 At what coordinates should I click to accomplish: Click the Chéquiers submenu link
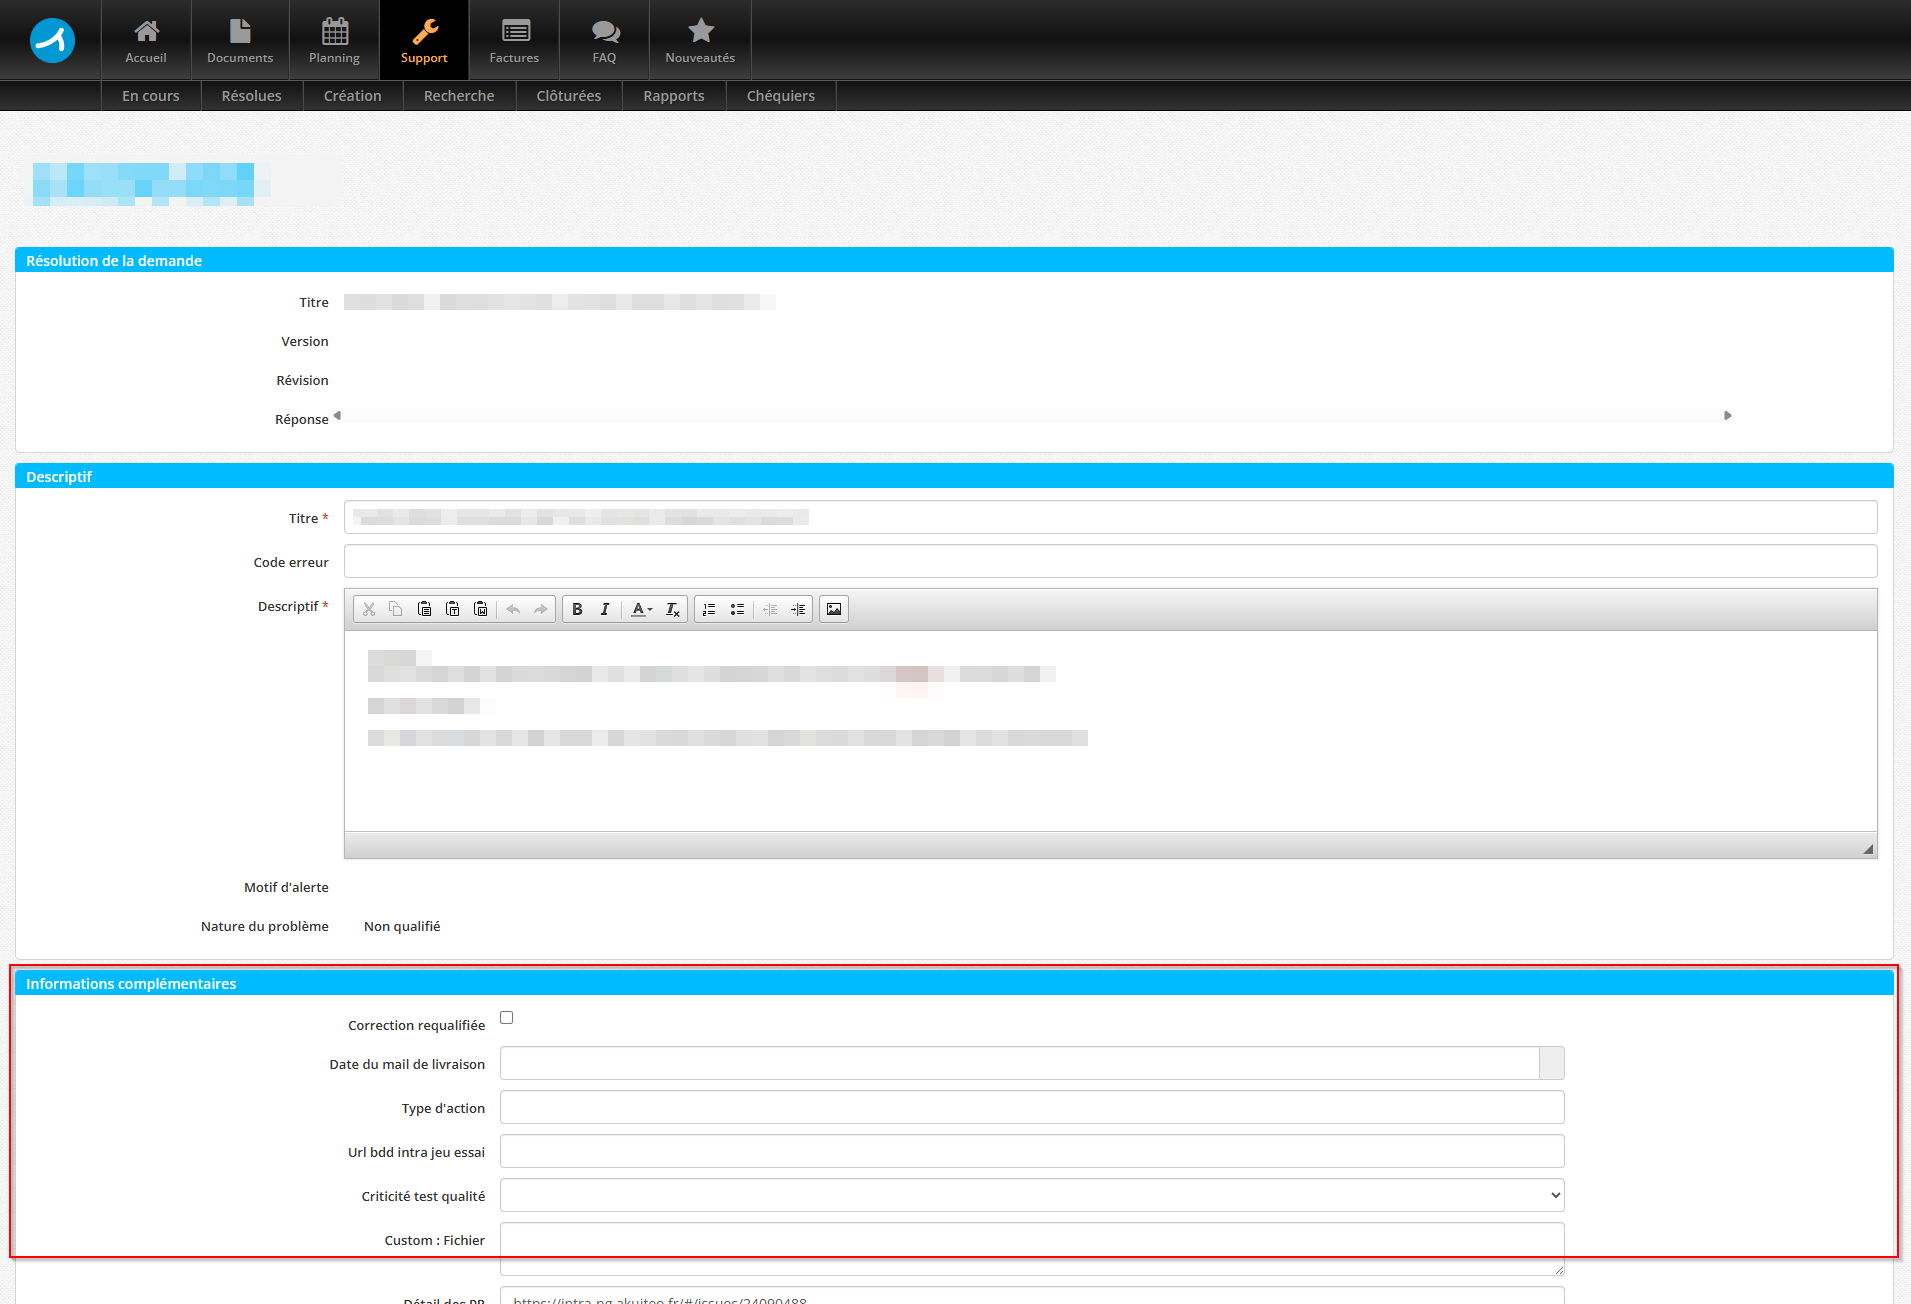[780, 96]
